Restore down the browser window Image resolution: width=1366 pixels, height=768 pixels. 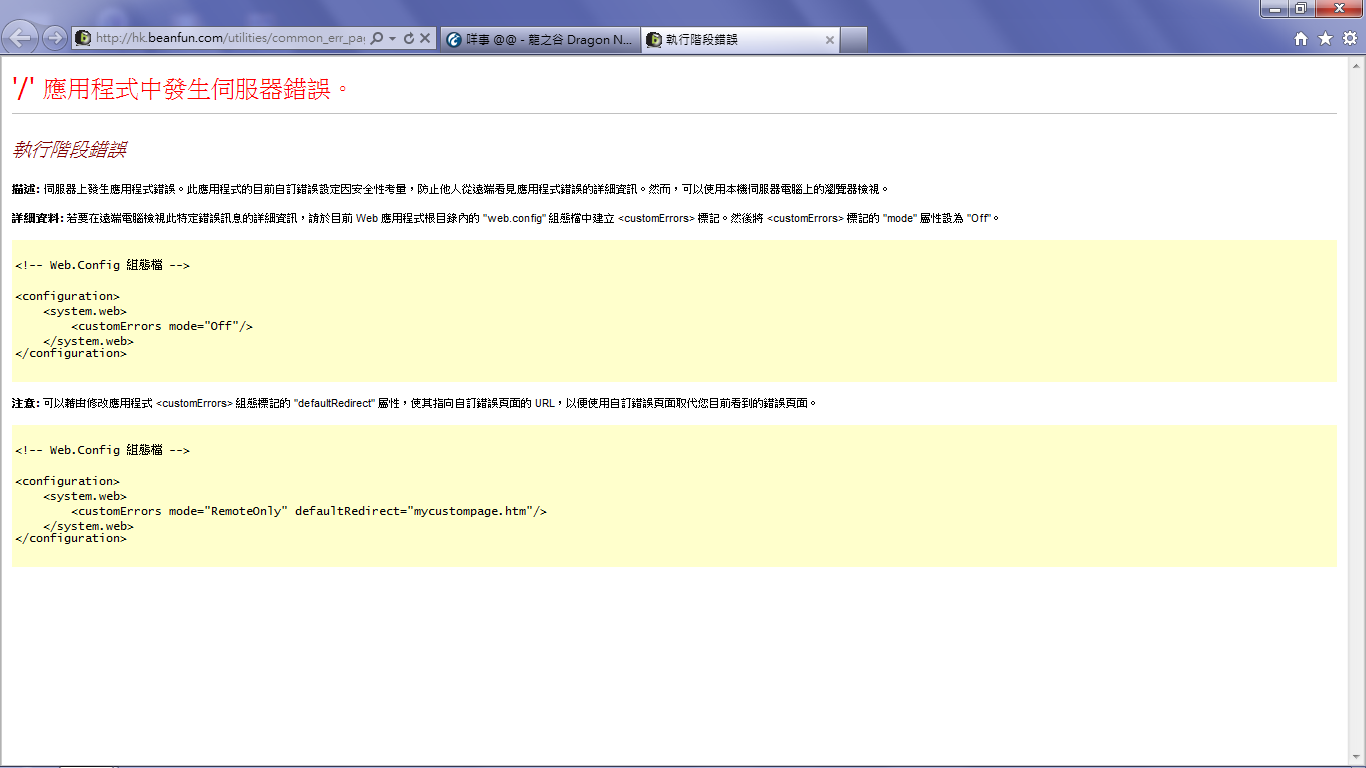[x=1300, y=9]
